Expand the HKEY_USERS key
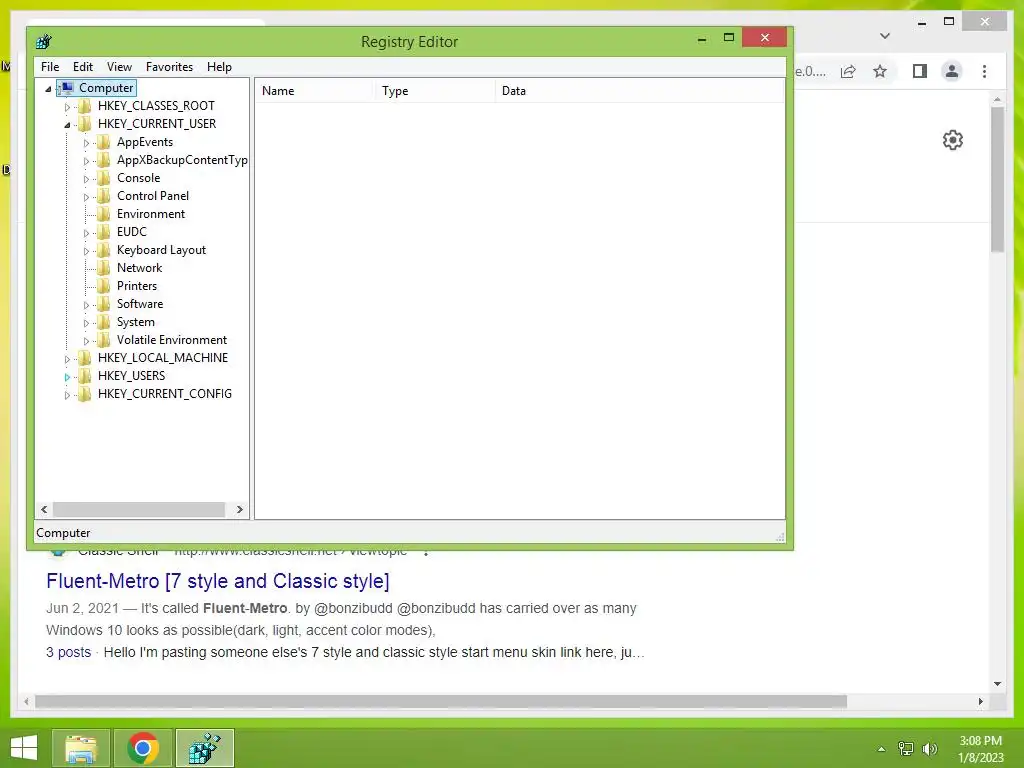This screenshot has height=768, width=1024. 67,377
